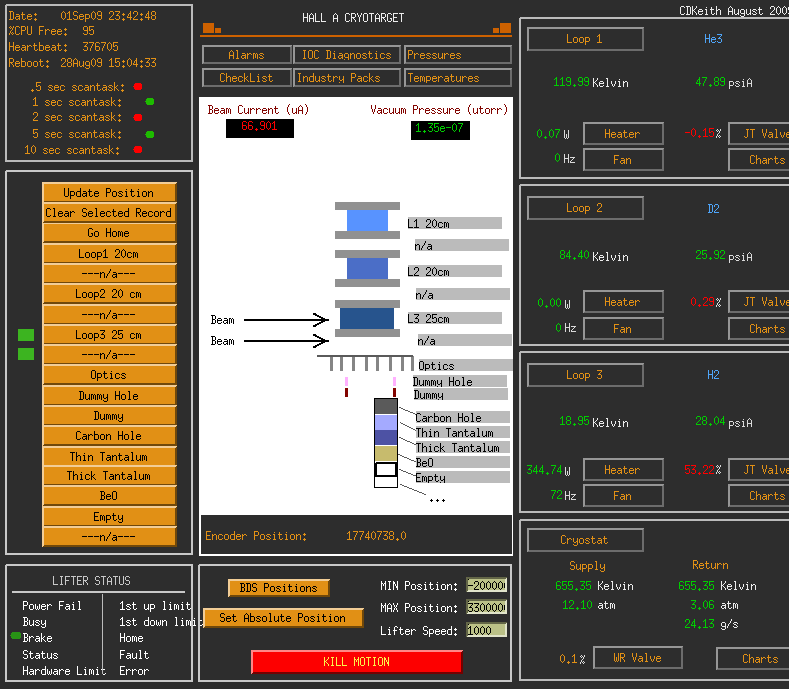Open Industry Packs screen
Image resolution: width=789 pixels, height=689 pixels.
[347, 78]
